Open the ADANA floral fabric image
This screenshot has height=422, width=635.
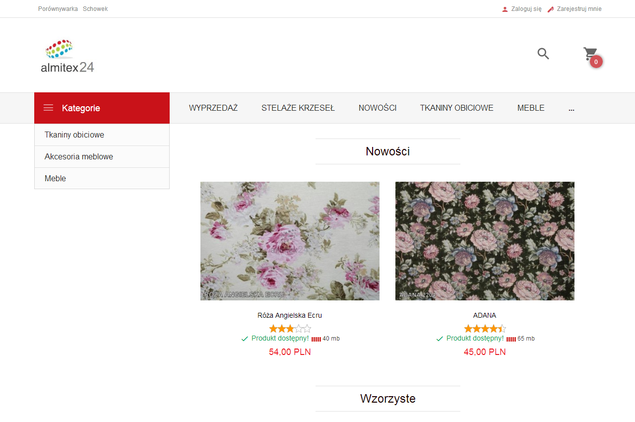pos(484,241)
